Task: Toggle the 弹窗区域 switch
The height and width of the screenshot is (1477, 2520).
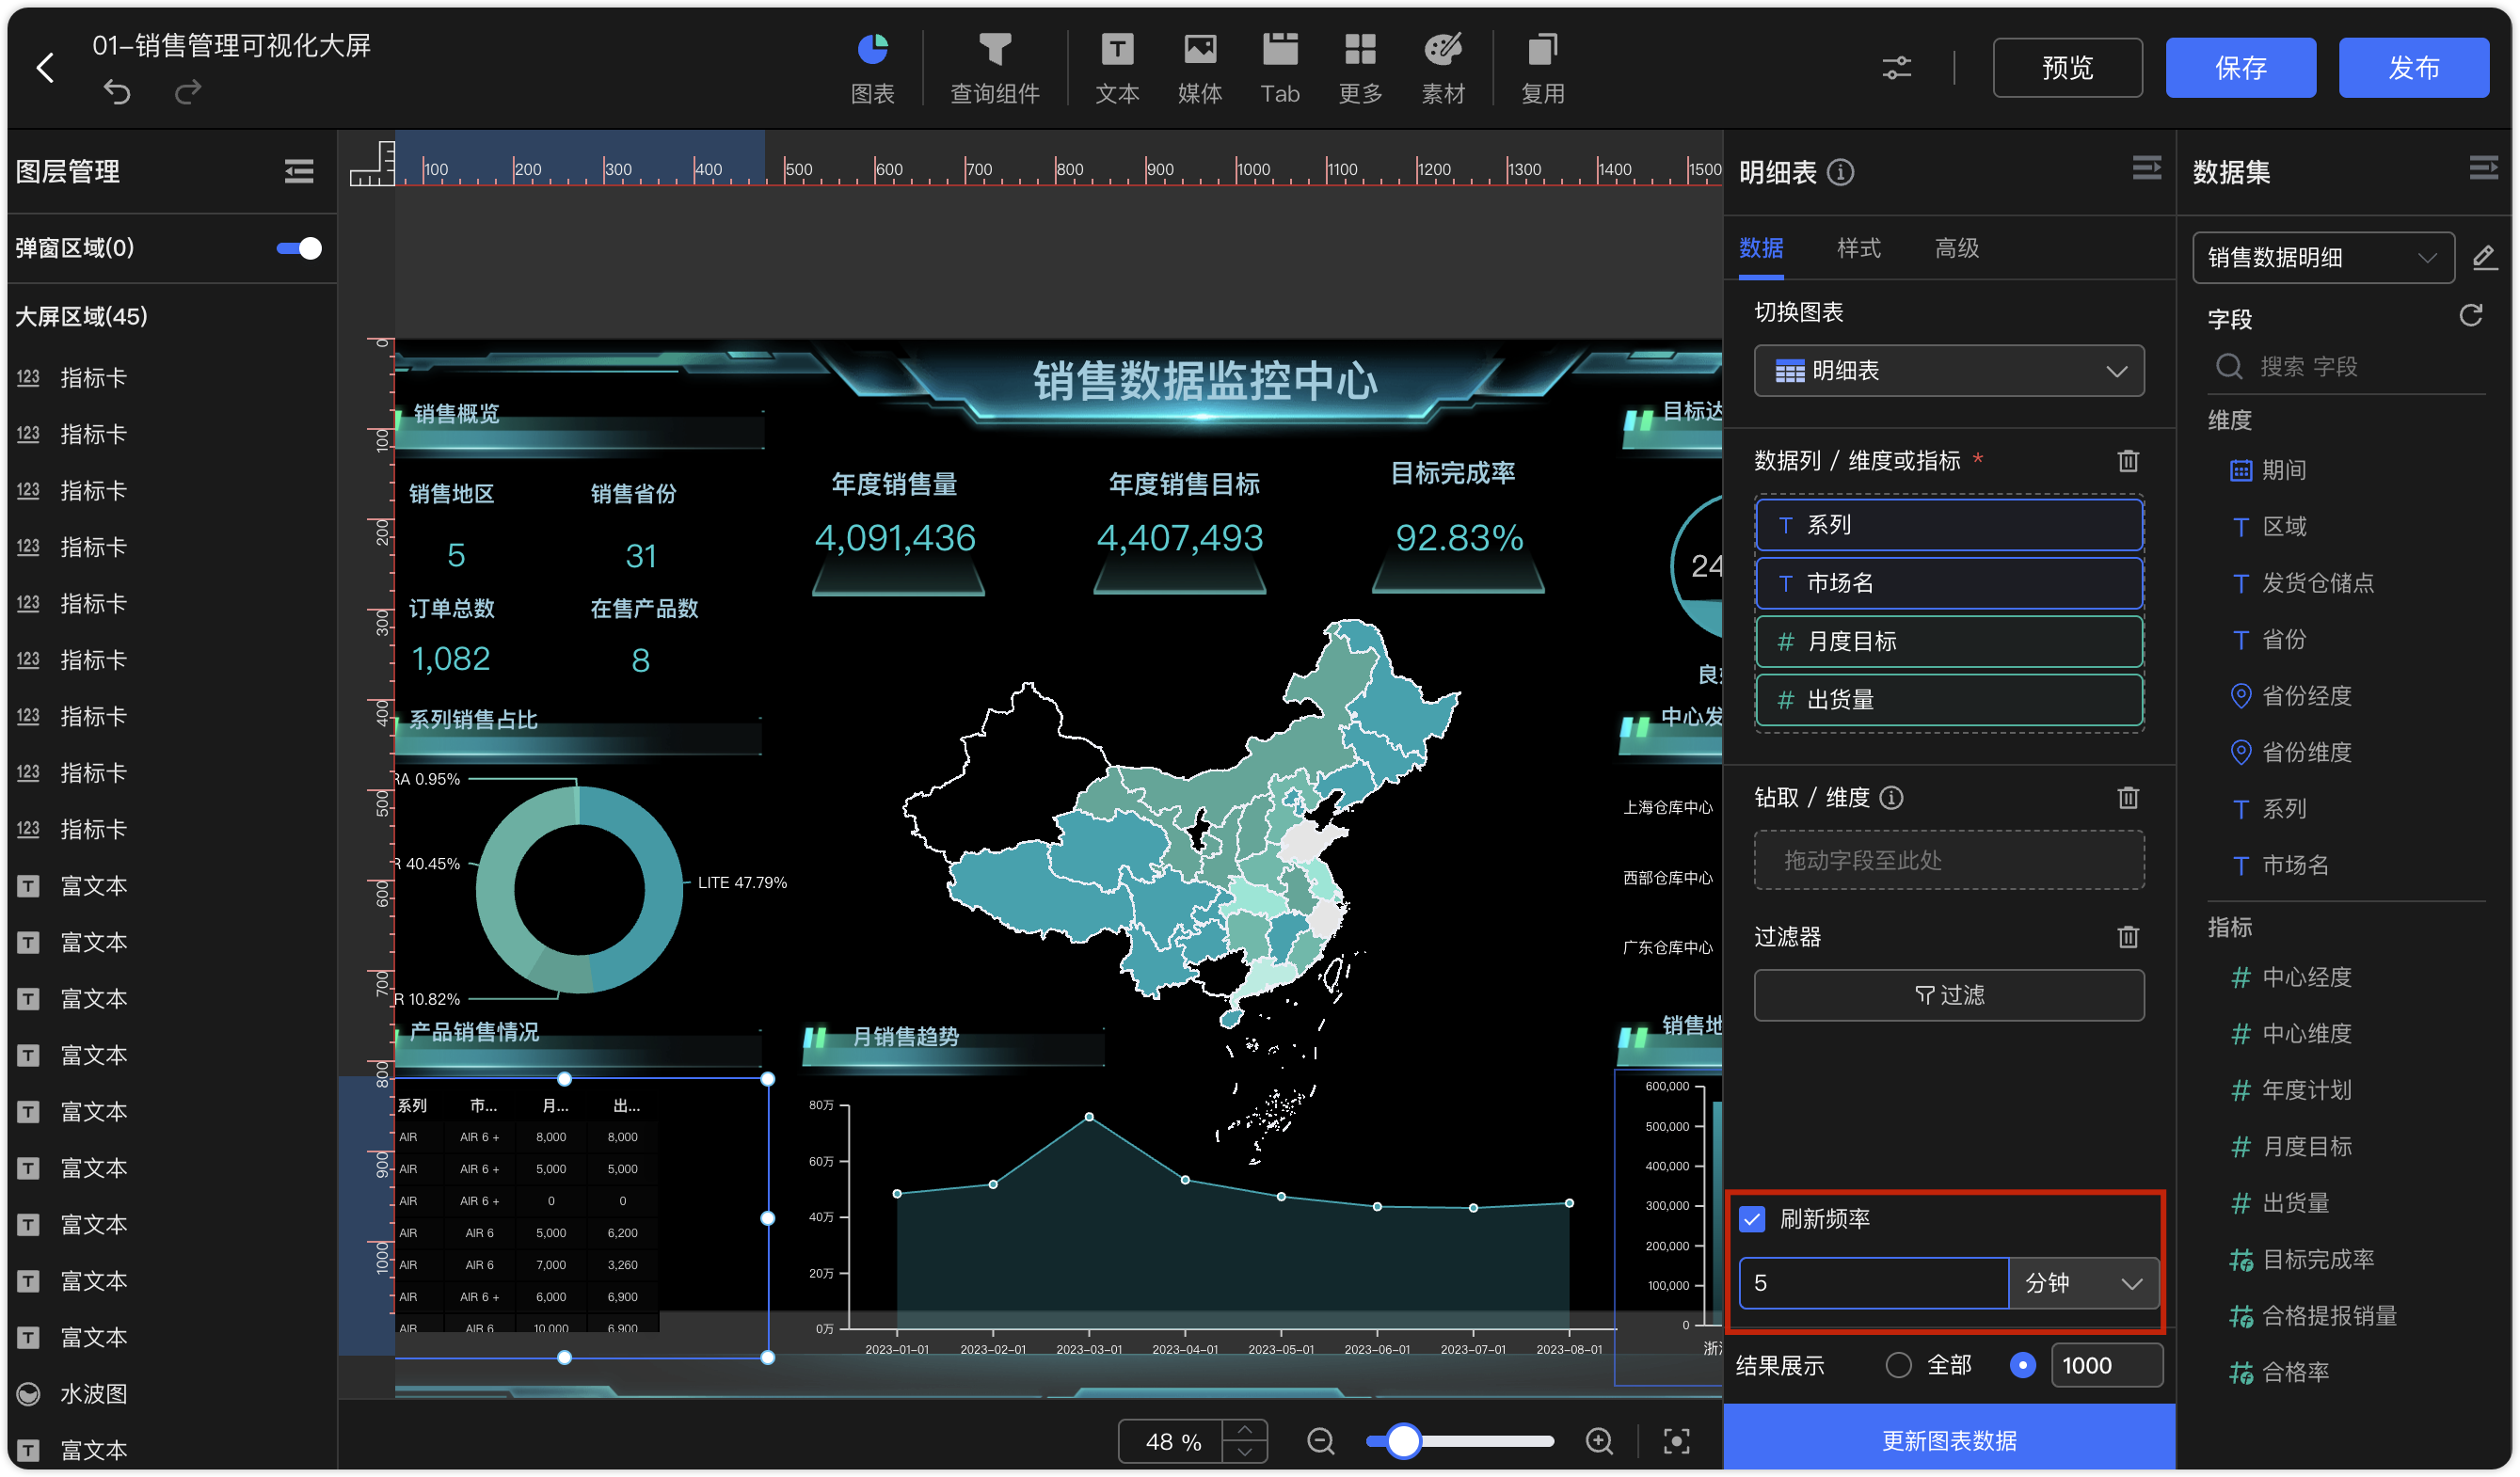Action: (x=299, y=248)
